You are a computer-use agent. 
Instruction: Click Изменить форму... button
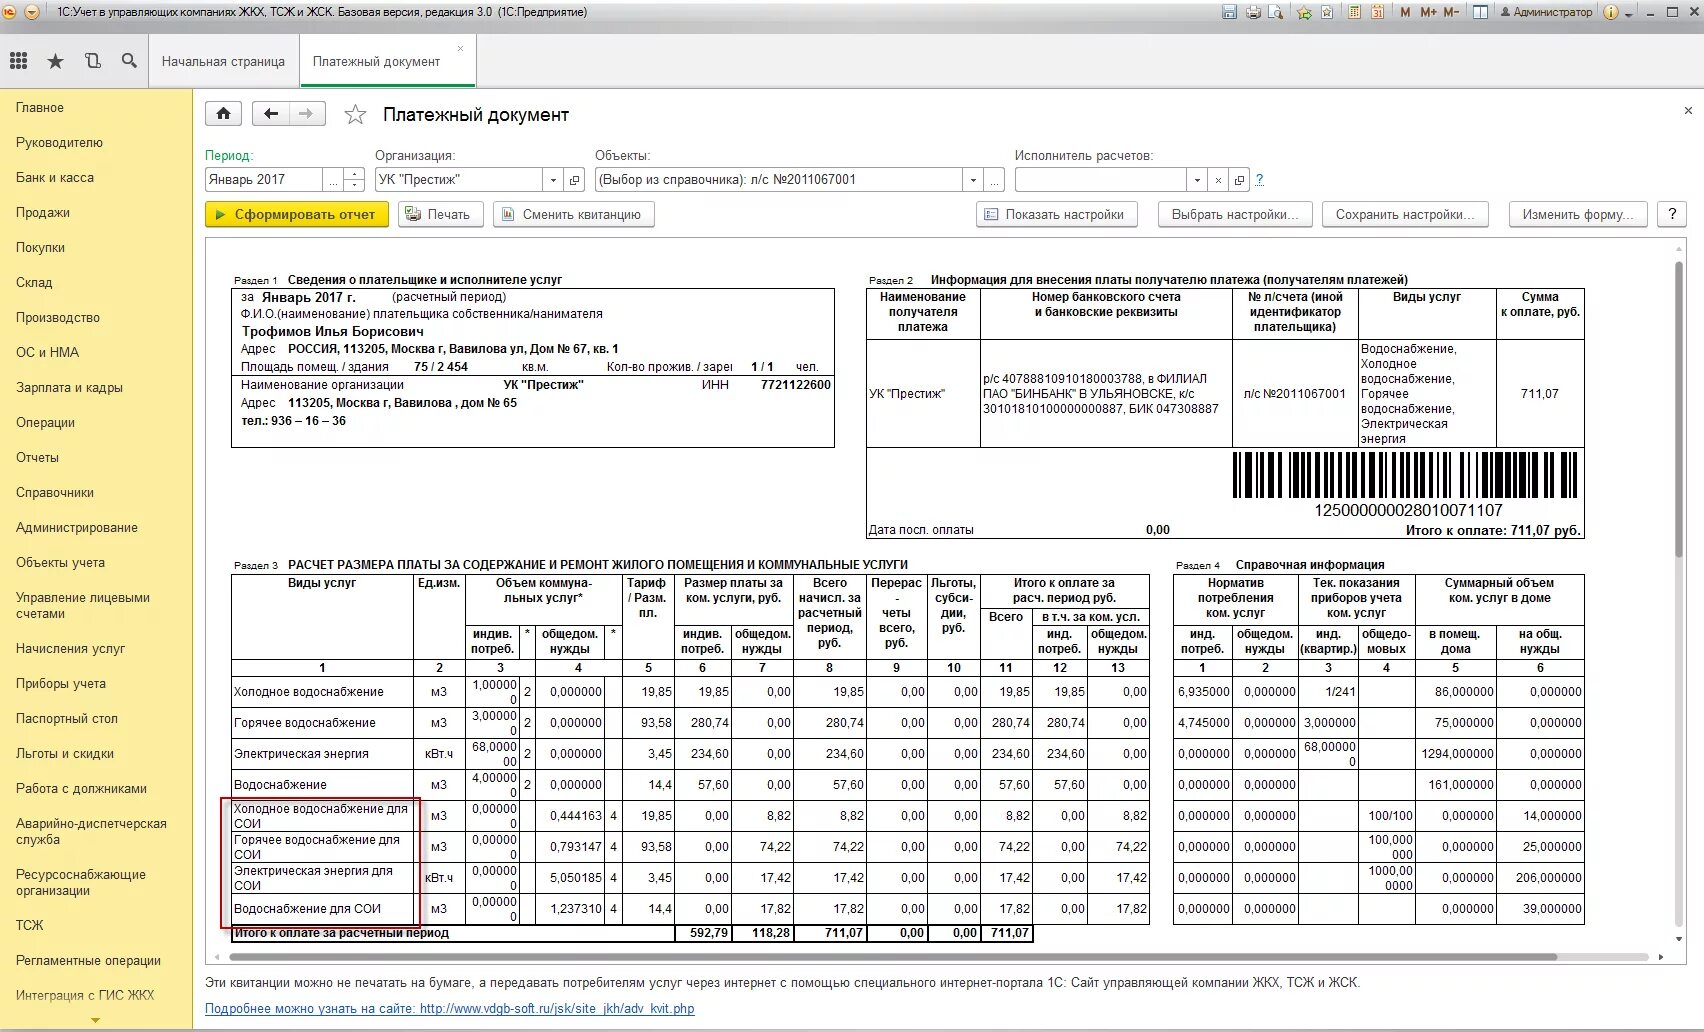(1578, 214)
